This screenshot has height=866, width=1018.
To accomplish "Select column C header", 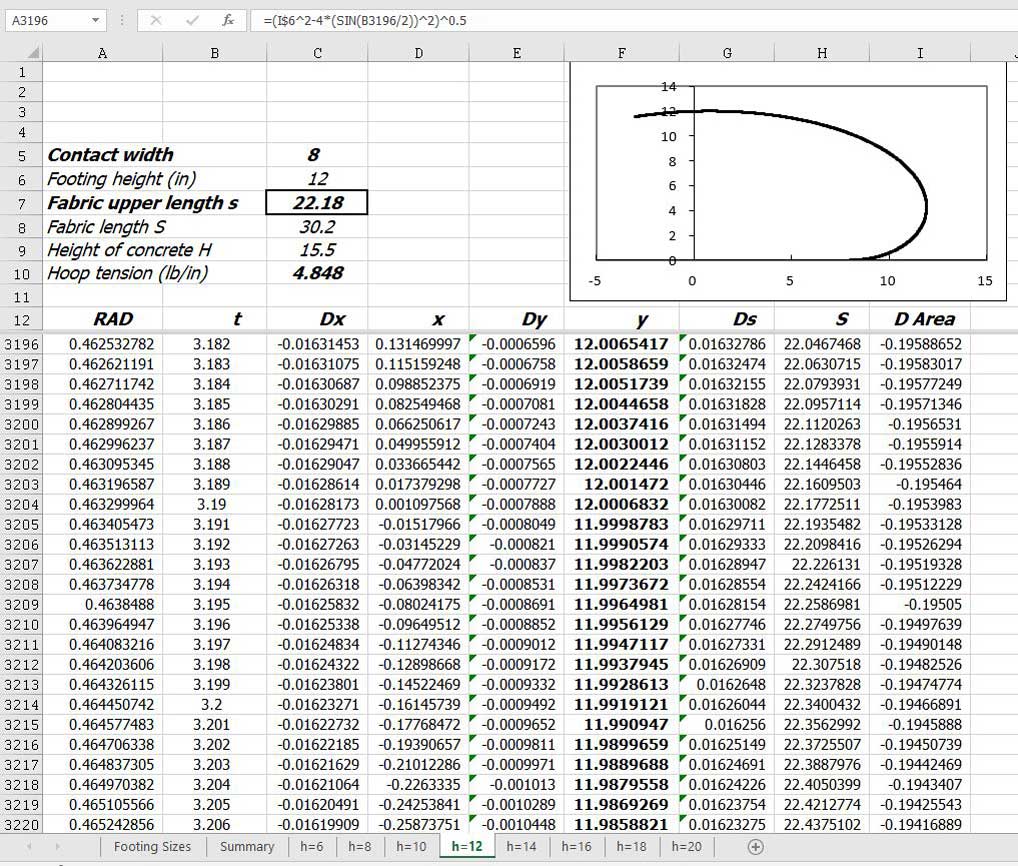I will click(317, 53).
